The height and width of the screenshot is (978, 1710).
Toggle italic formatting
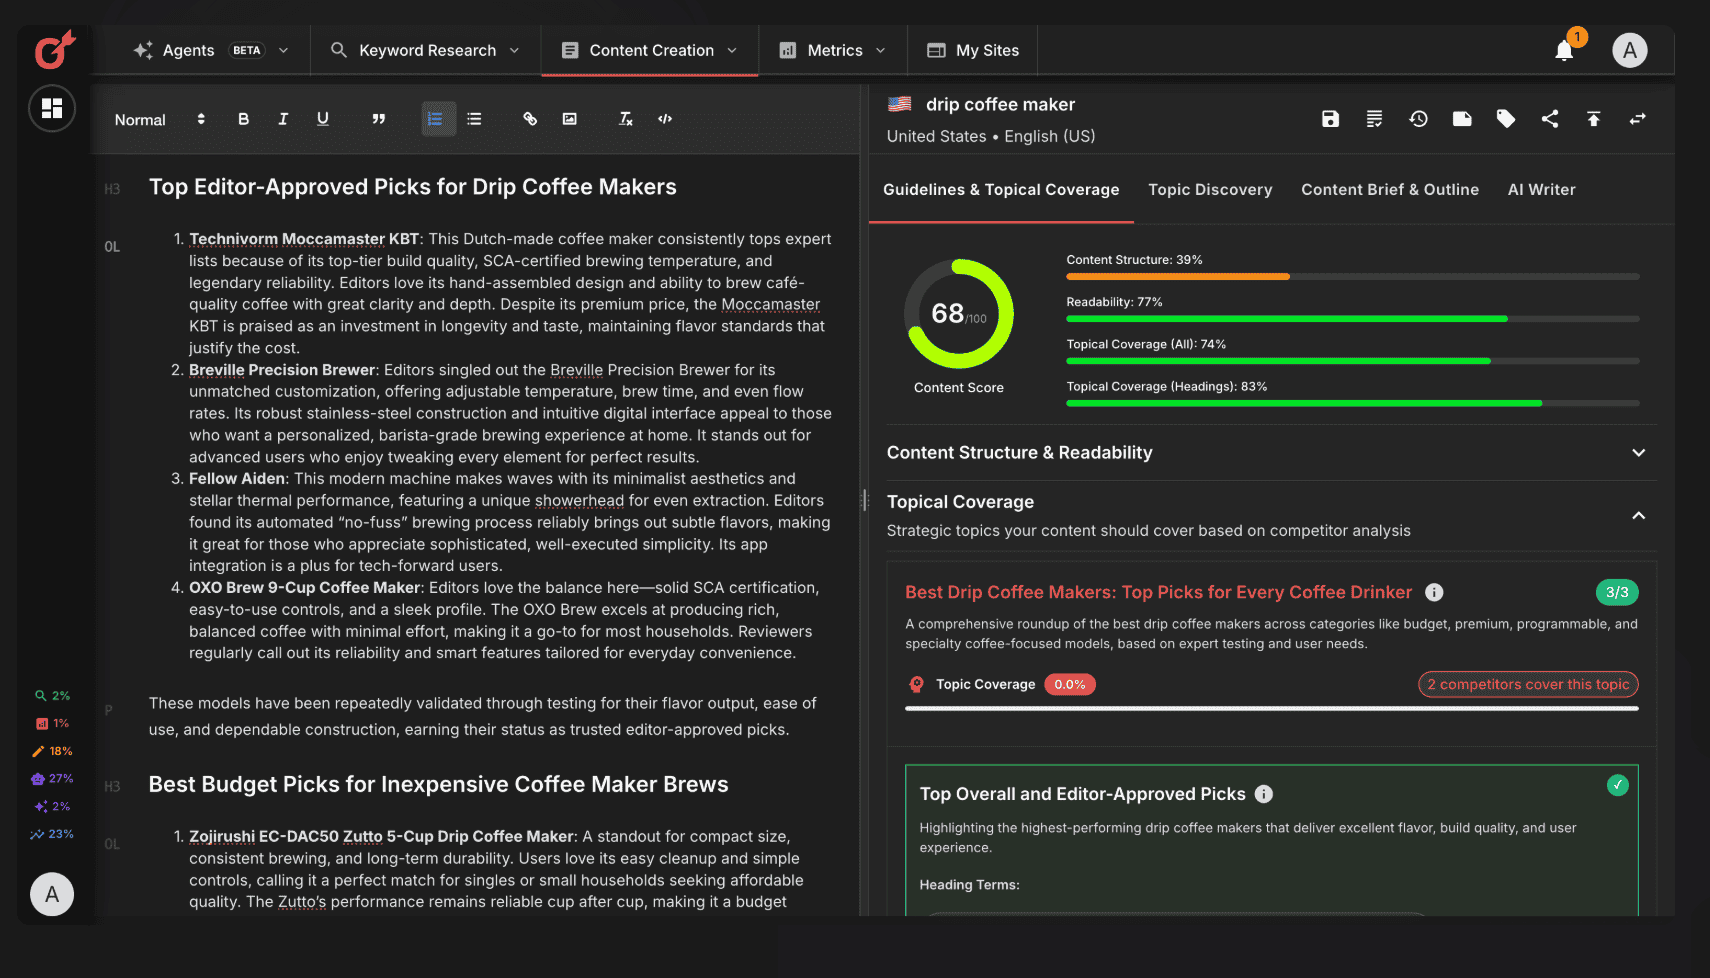pos(283,119)
